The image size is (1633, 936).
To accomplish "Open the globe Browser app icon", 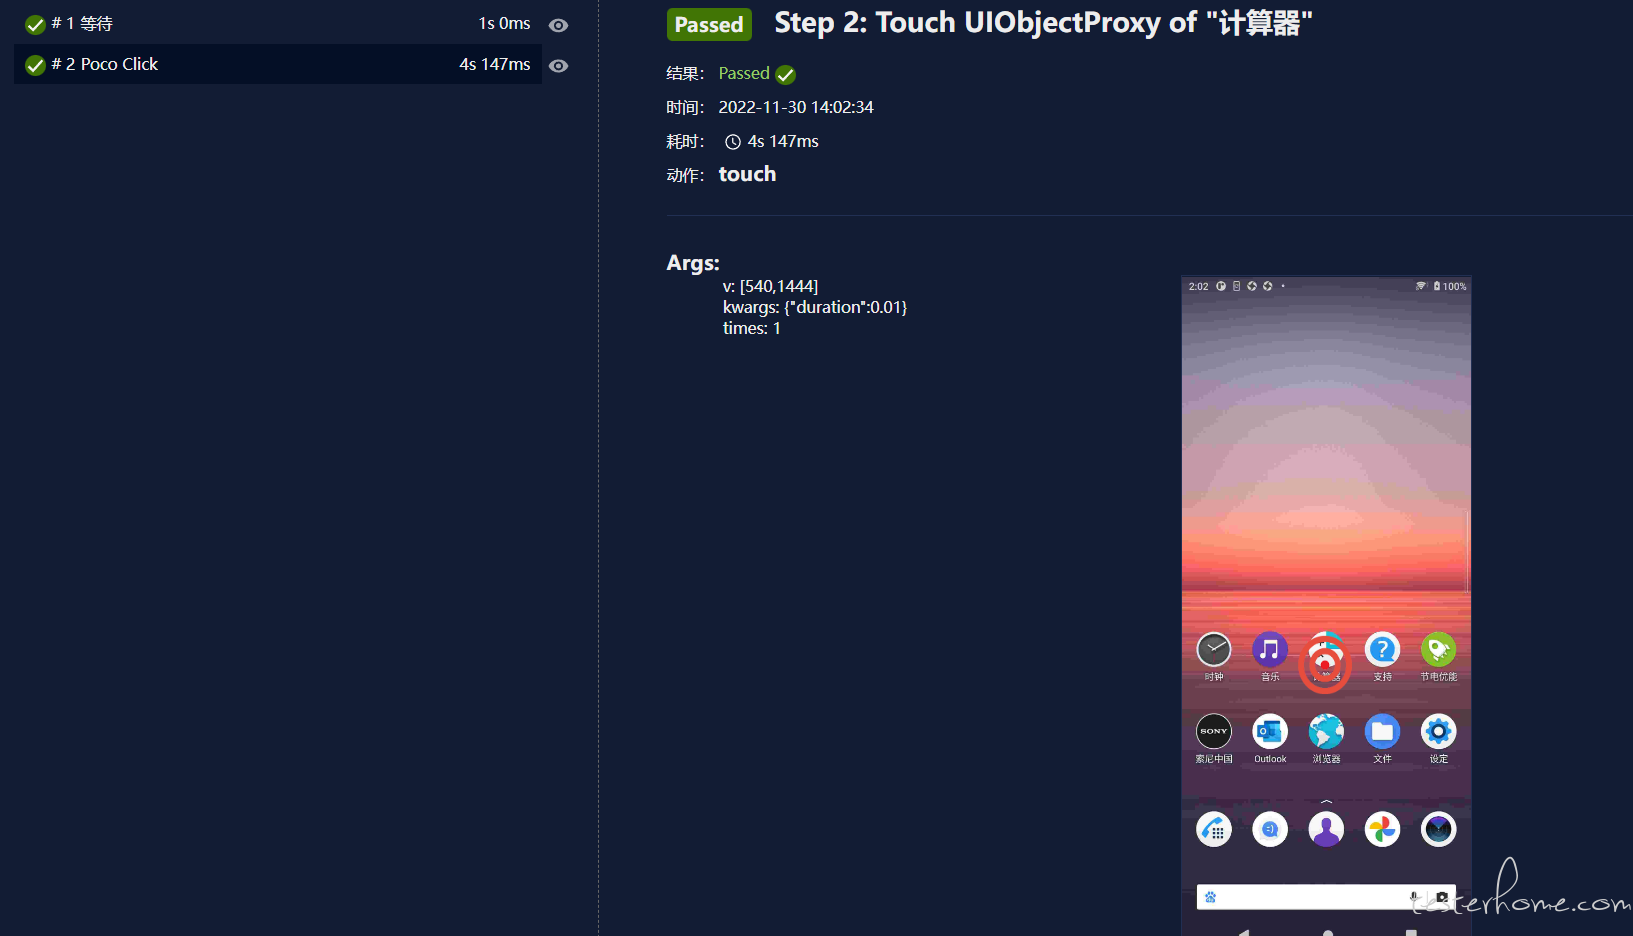I will 1326,732.
